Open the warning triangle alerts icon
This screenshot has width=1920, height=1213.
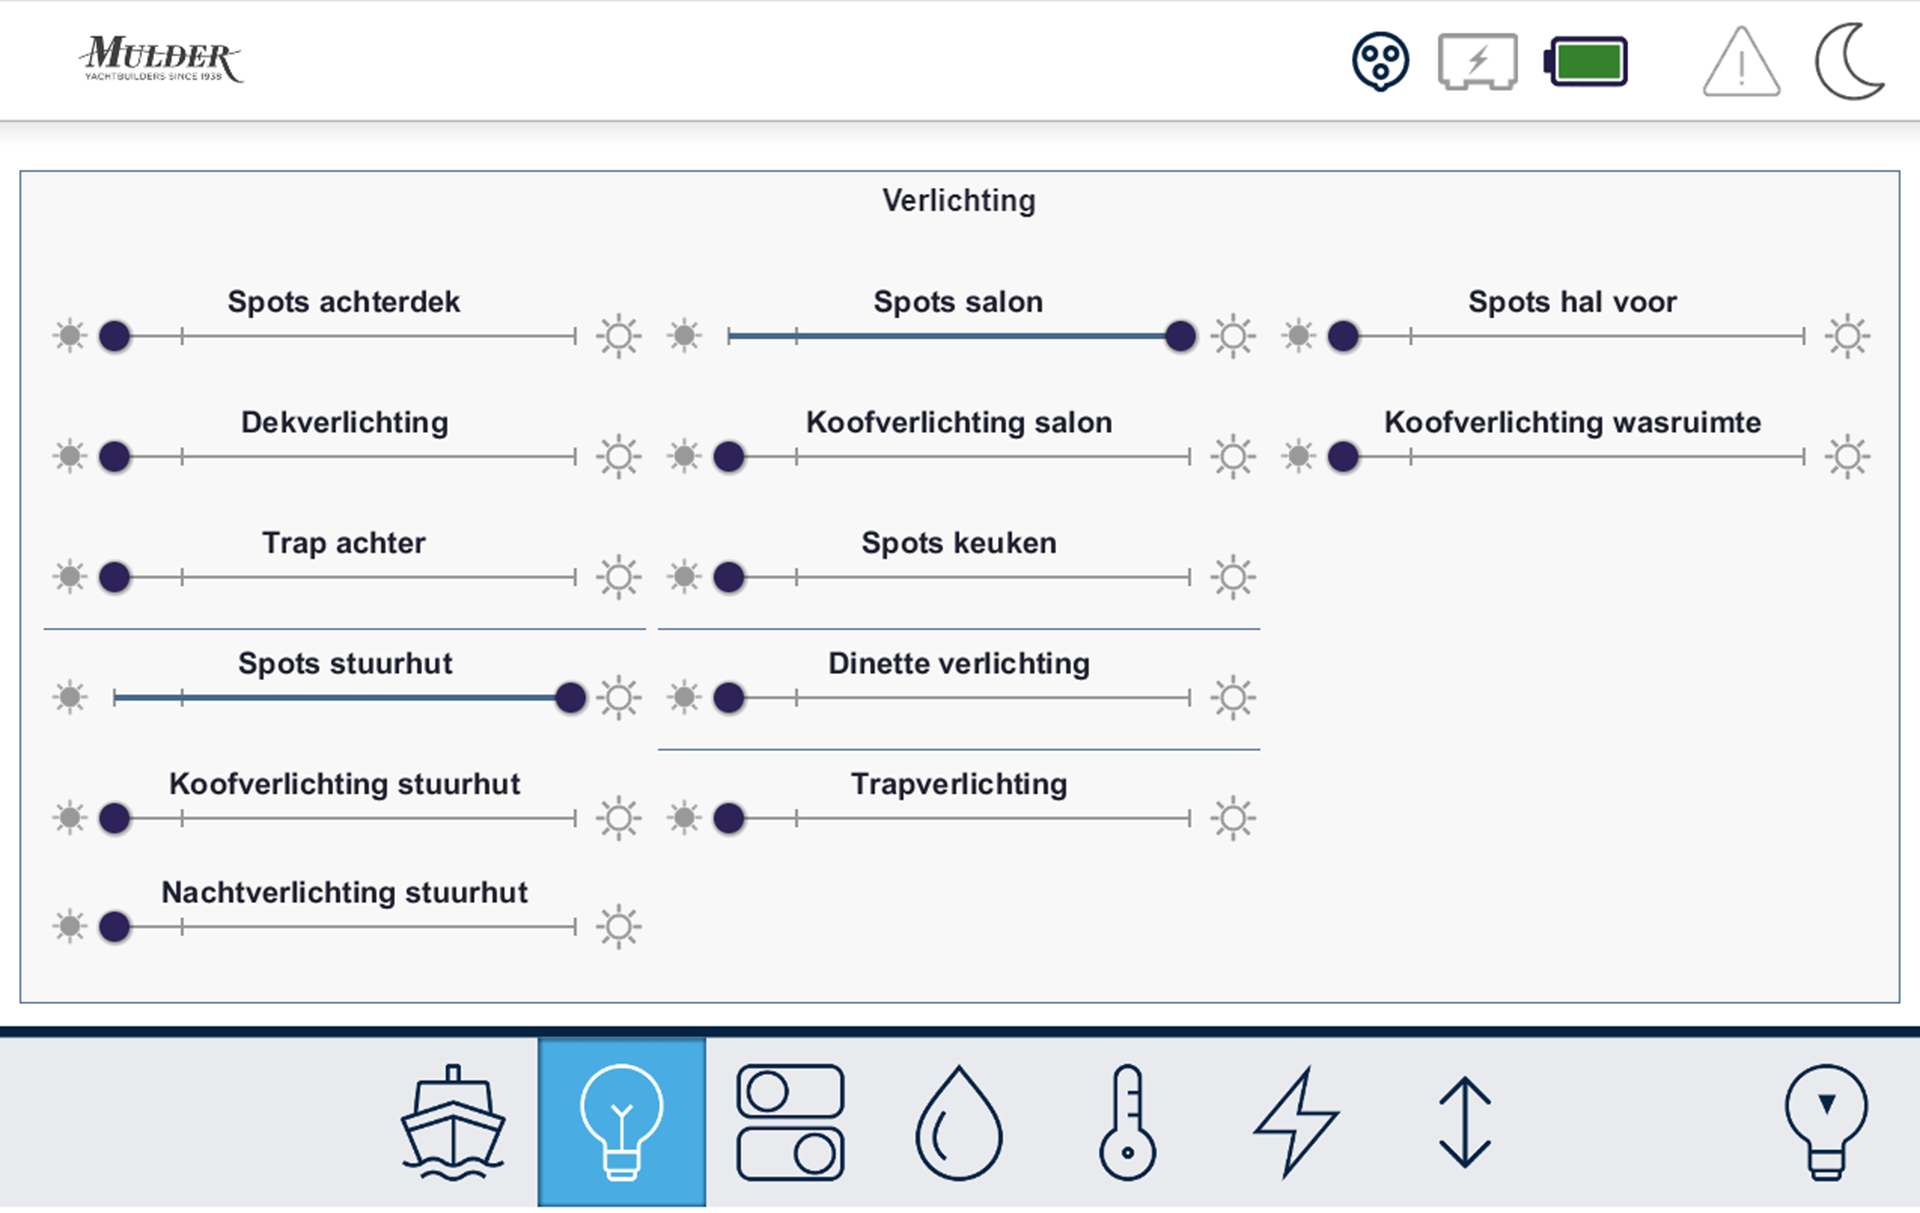point(1741,62)
